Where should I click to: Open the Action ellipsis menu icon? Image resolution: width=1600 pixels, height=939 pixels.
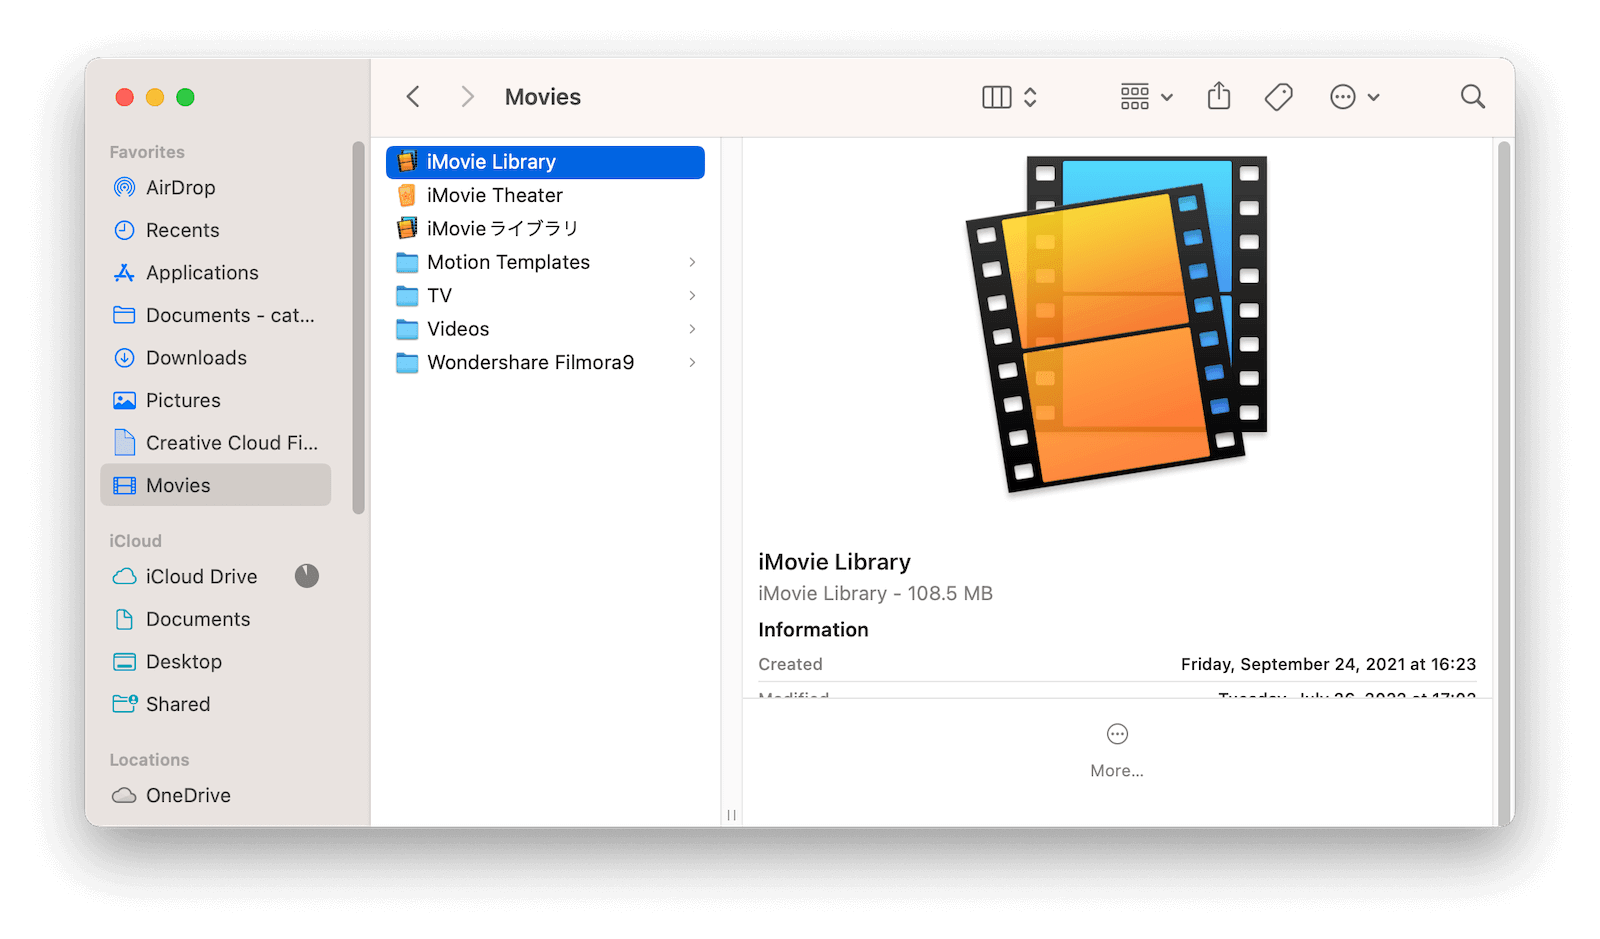[x=1343, y=97]
